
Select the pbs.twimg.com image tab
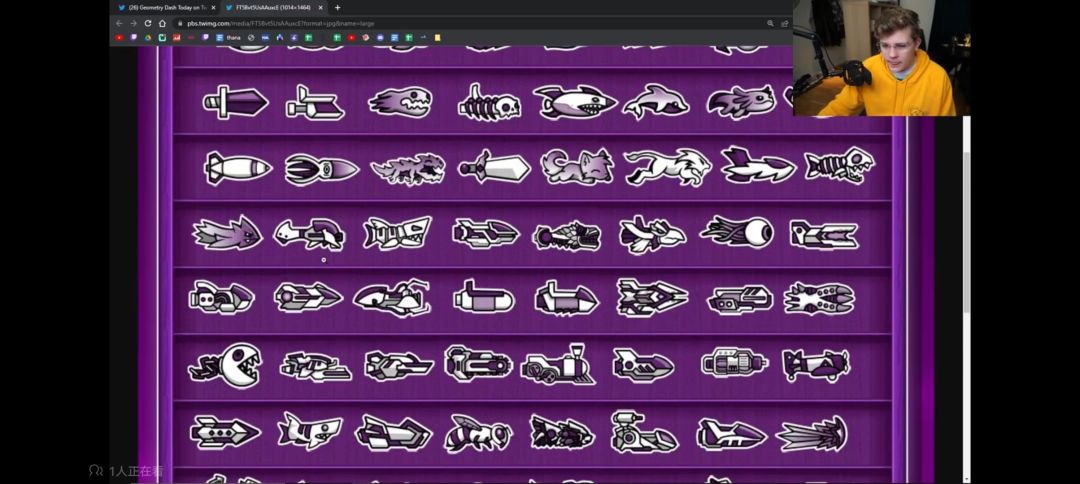click(x=272, y=7)
